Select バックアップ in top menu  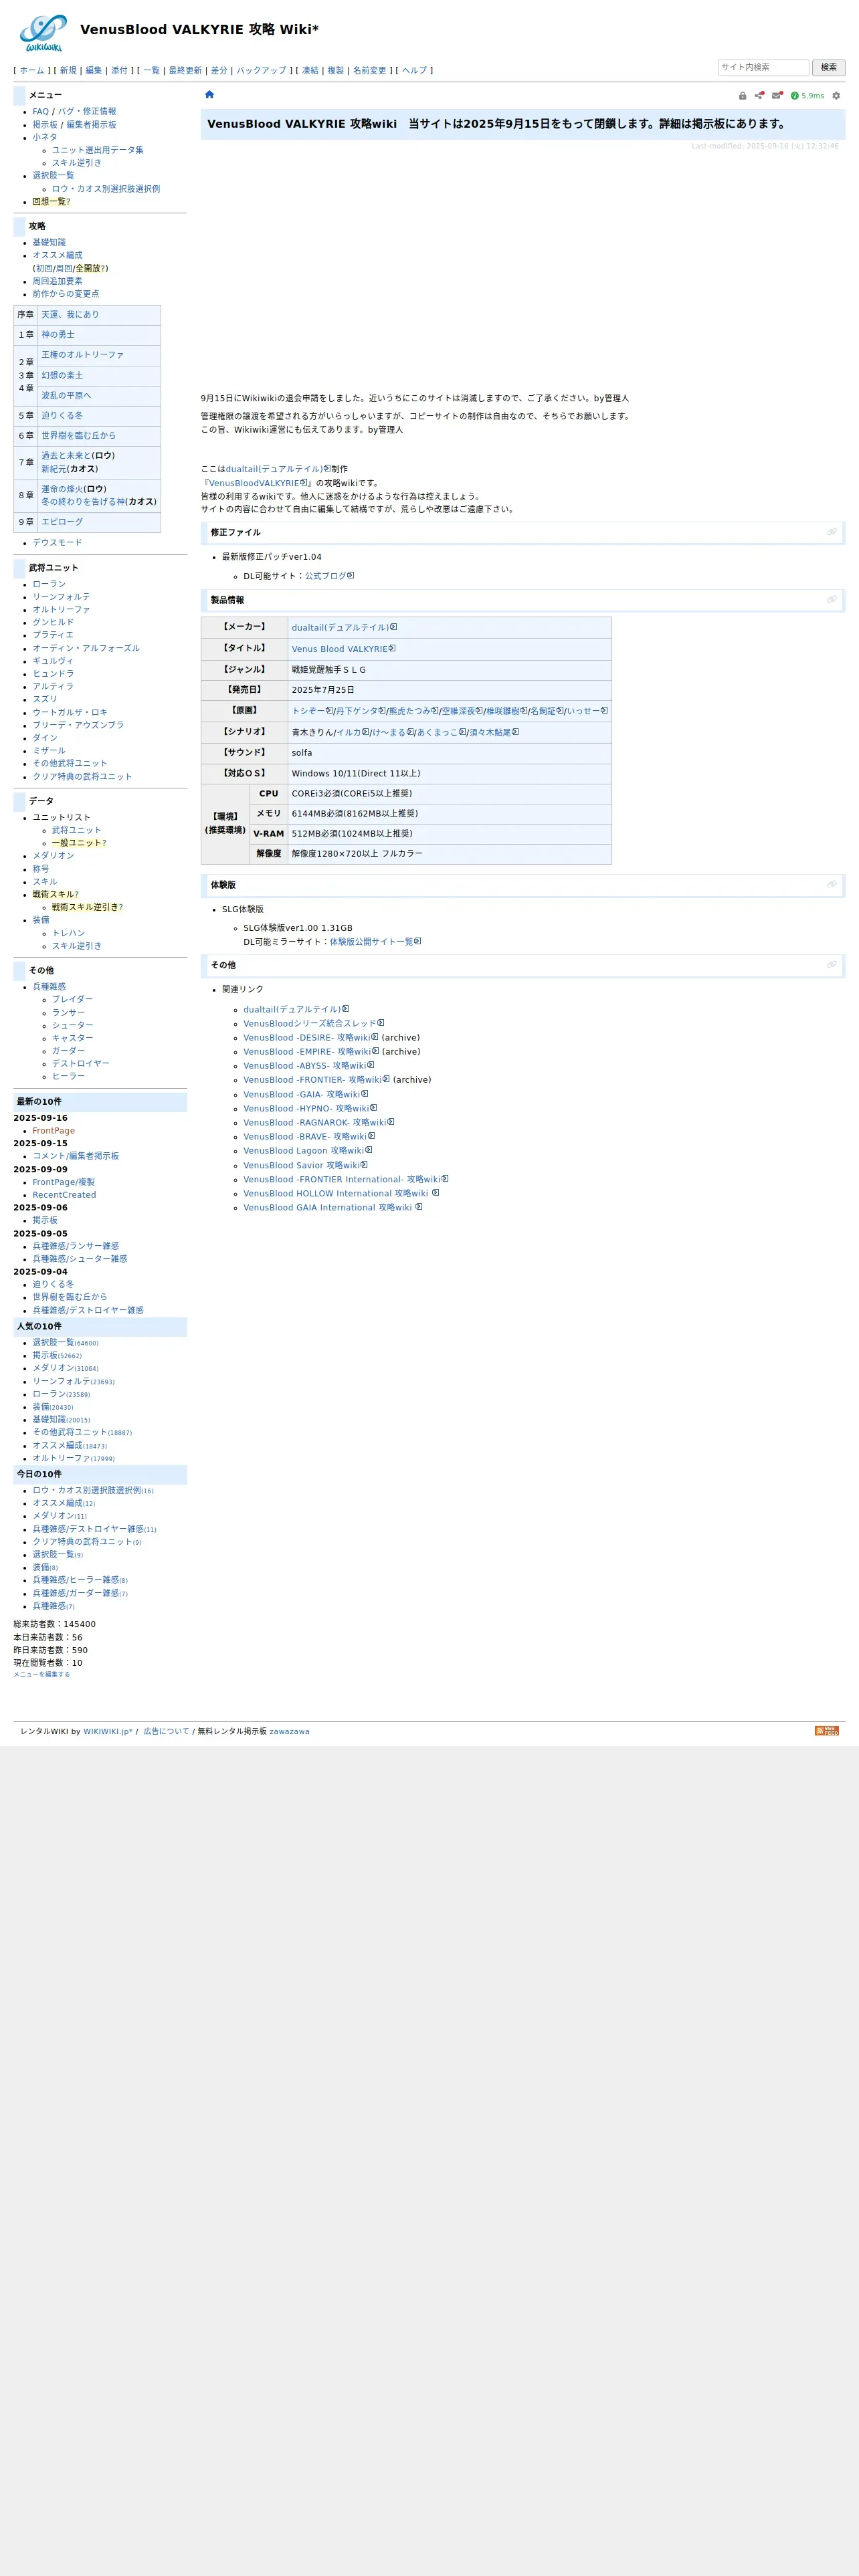[261, 71]
